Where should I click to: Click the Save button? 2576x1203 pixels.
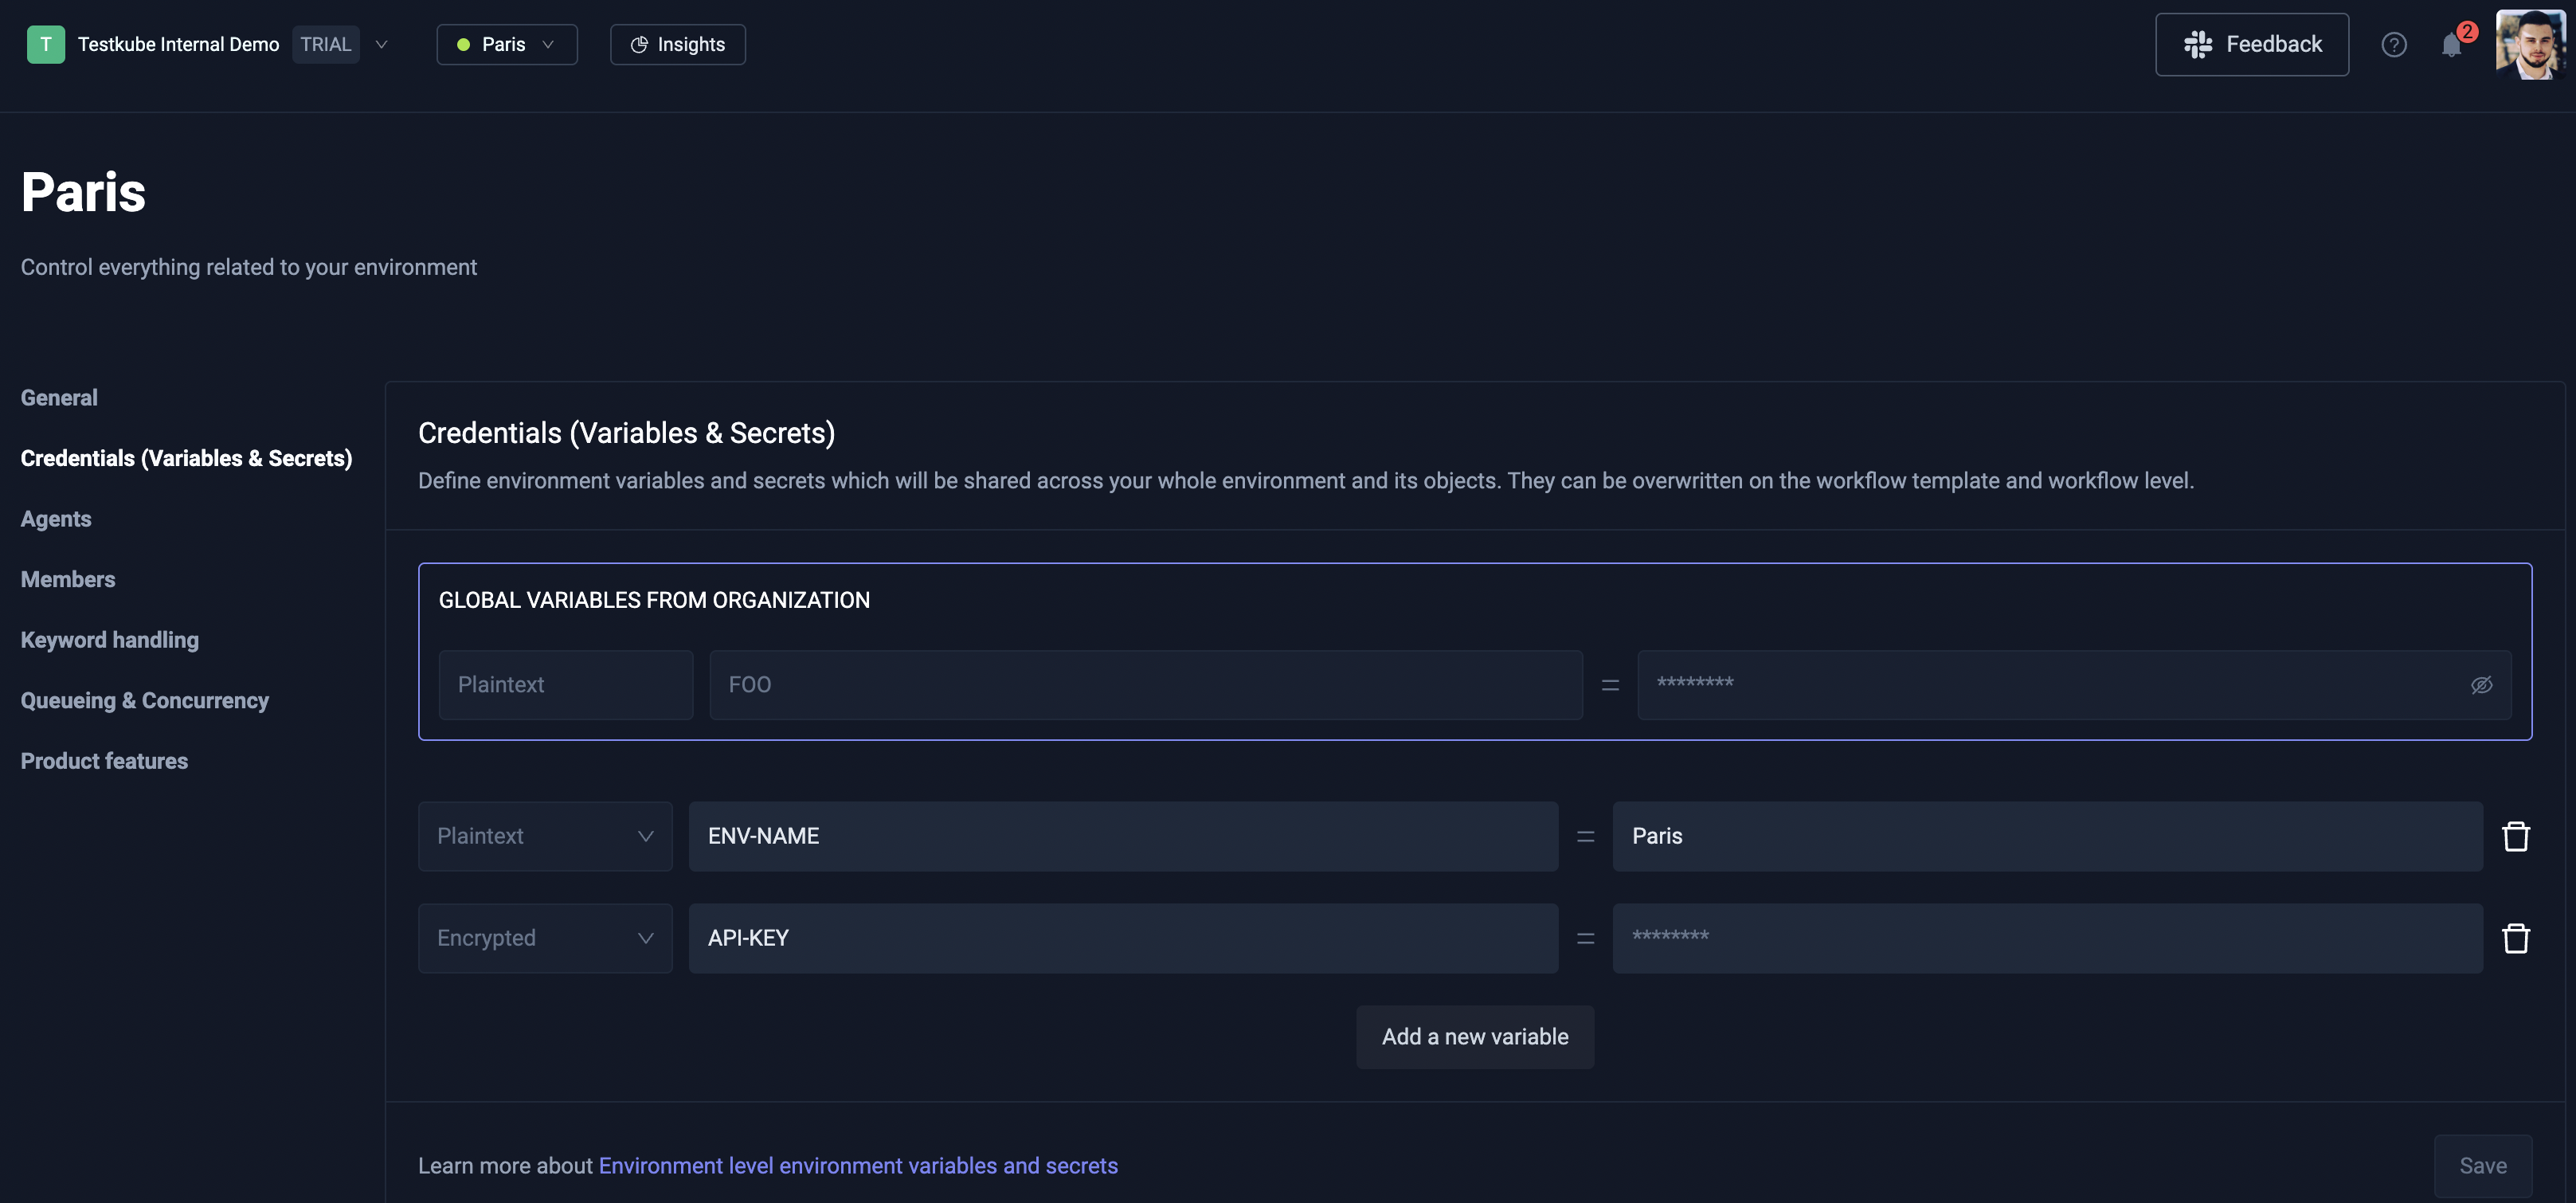[2482, 1165]
